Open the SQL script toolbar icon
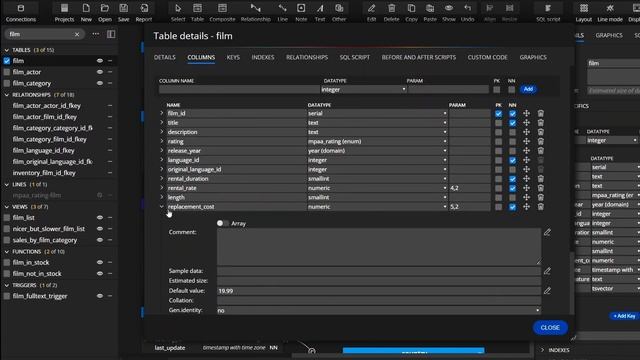Image resolution: width=640 pixels, height=360 pixels. tap(548, 12)
